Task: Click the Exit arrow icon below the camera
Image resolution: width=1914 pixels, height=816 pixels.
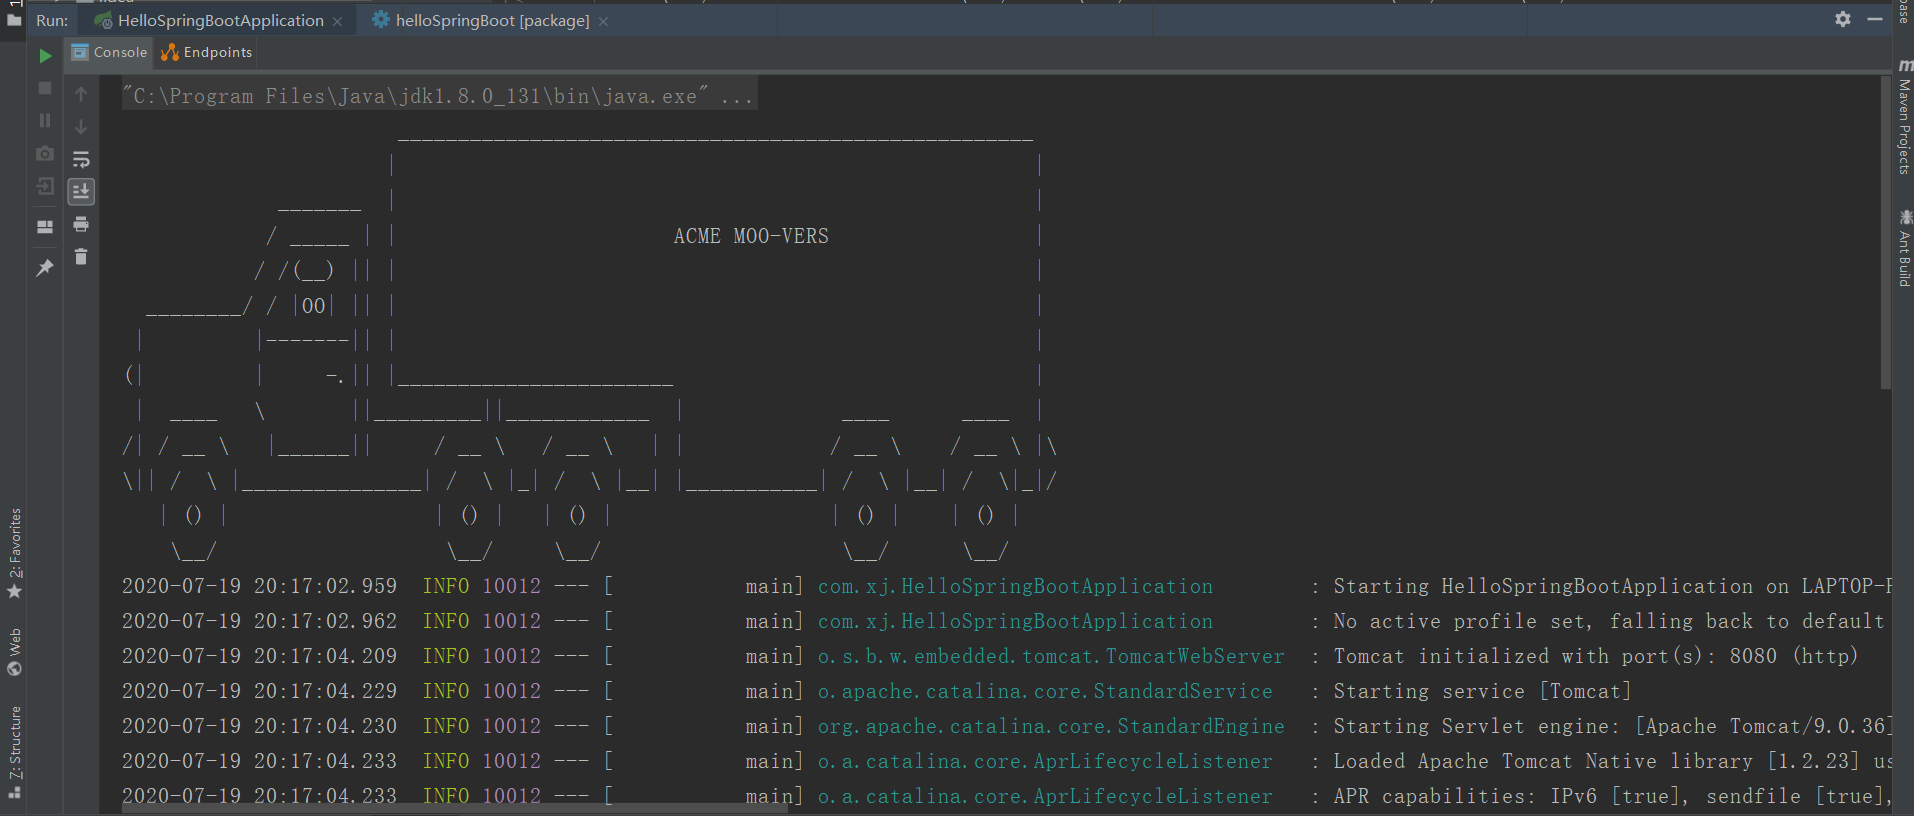Action: tap(45, 187)
